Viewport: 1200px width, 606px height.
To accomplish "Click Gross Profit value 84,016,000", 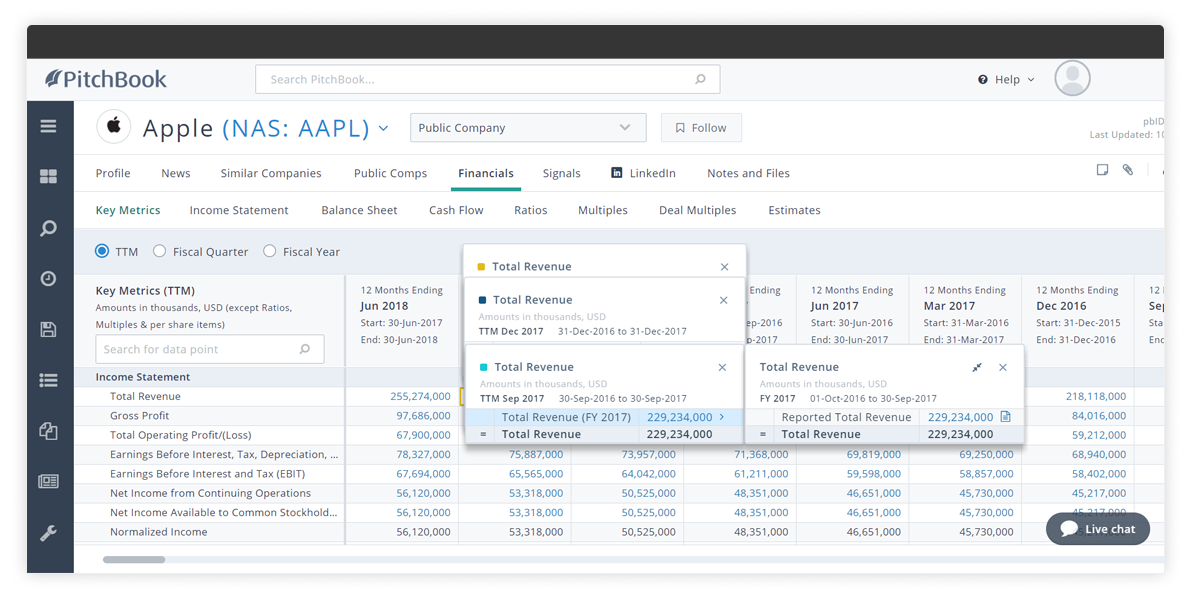I will point(1099,416).
